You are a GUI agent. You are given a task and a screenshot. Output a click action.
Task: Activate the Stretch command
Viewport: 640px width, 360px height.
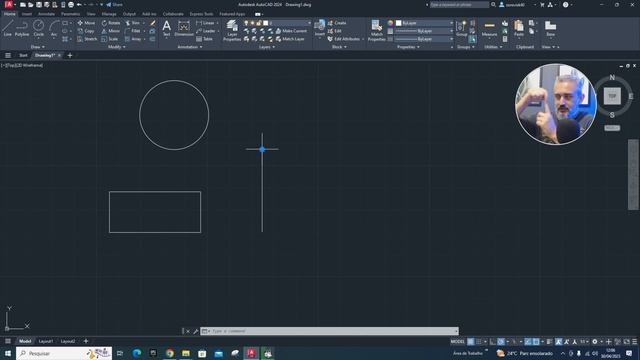pyautogui.click(x=87, y=39)
